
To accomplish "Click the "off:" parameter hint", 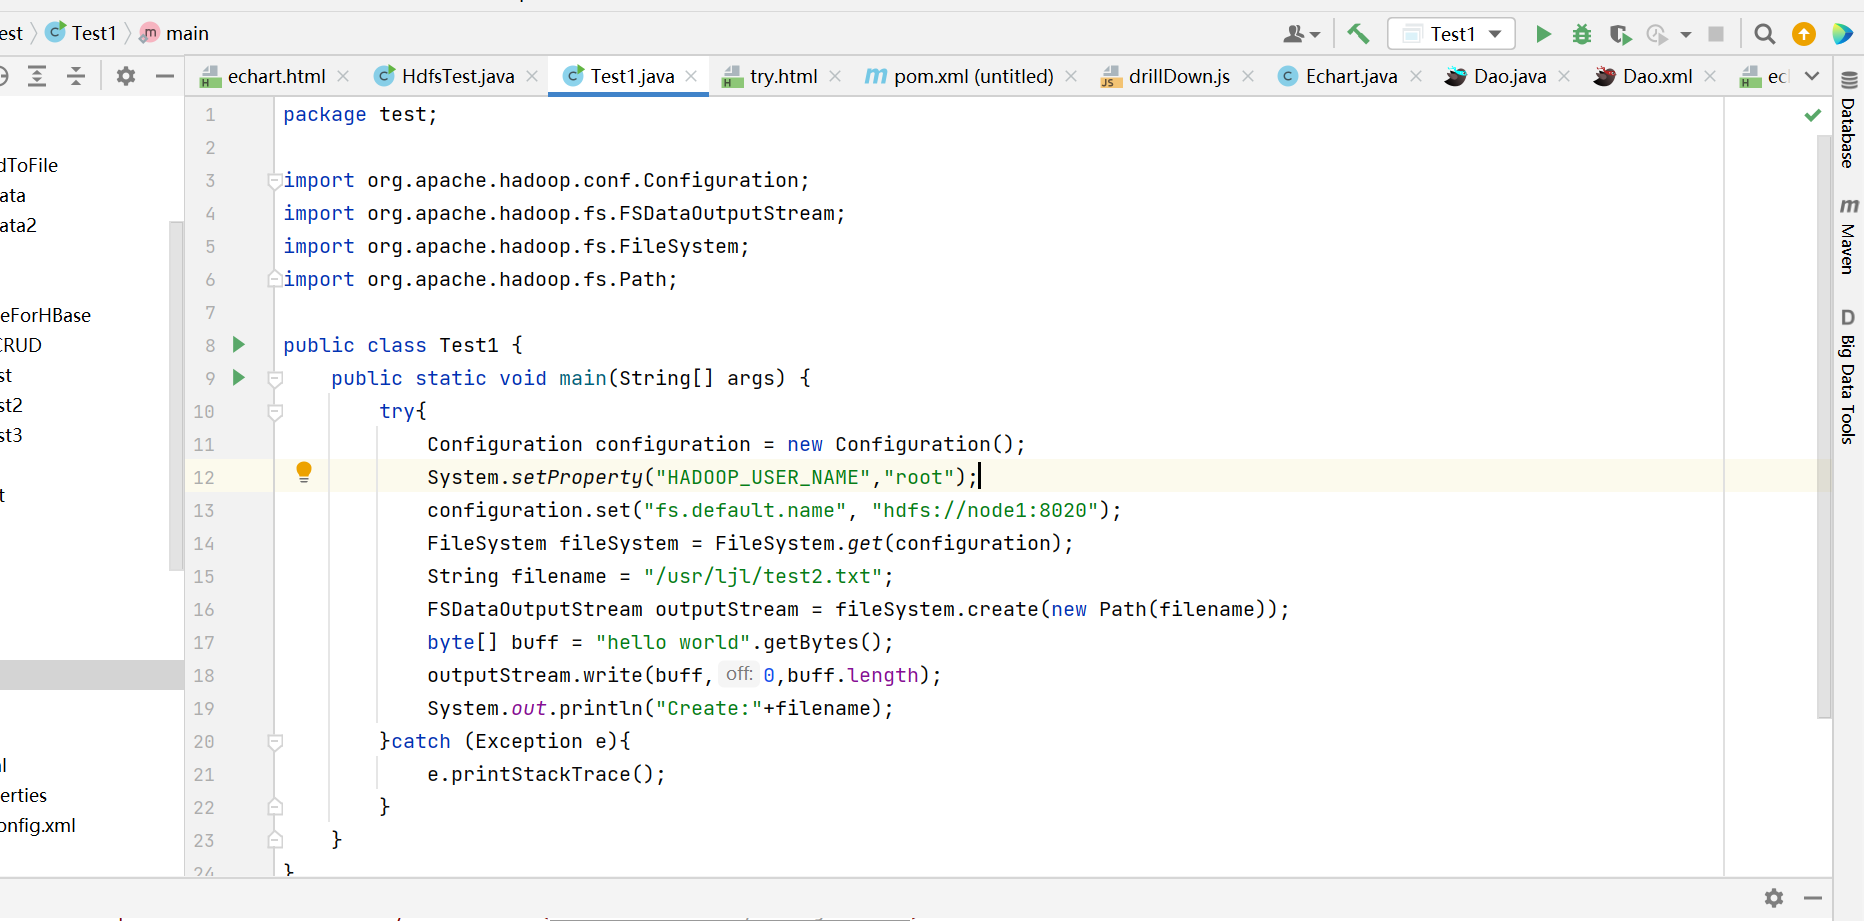I will point(739,674).
